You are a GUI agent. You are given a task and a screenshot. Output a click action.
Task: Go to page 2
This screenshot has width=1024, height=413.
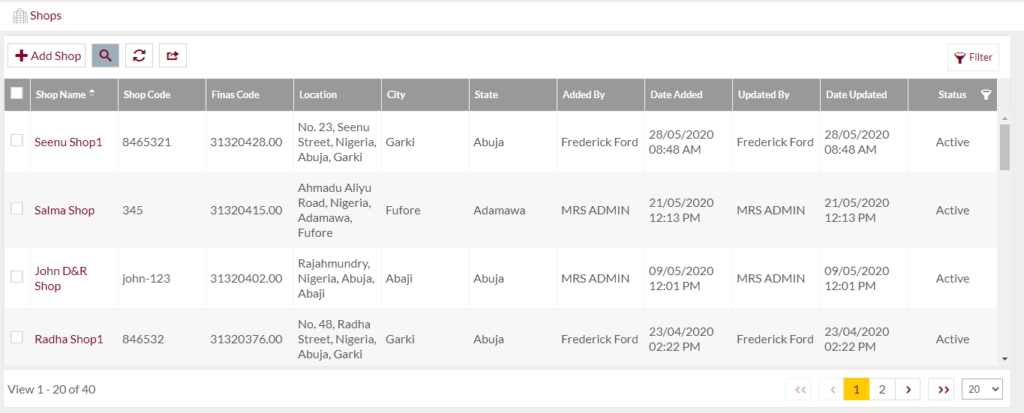882,389
